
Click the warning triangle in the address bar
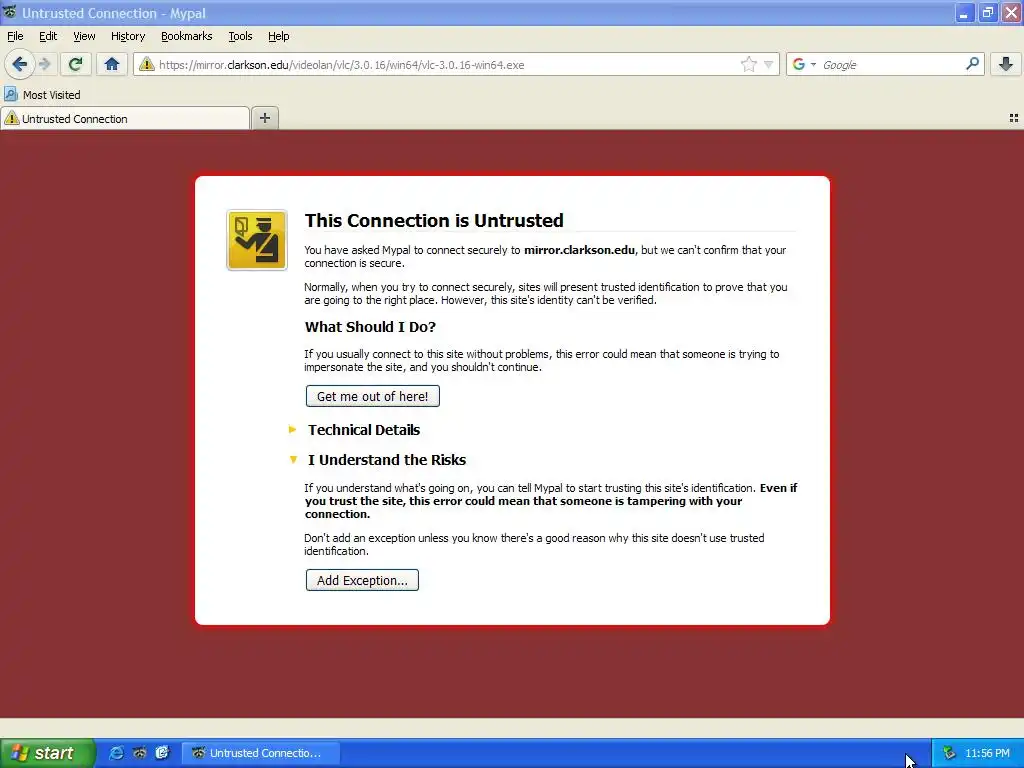point(147,64)
